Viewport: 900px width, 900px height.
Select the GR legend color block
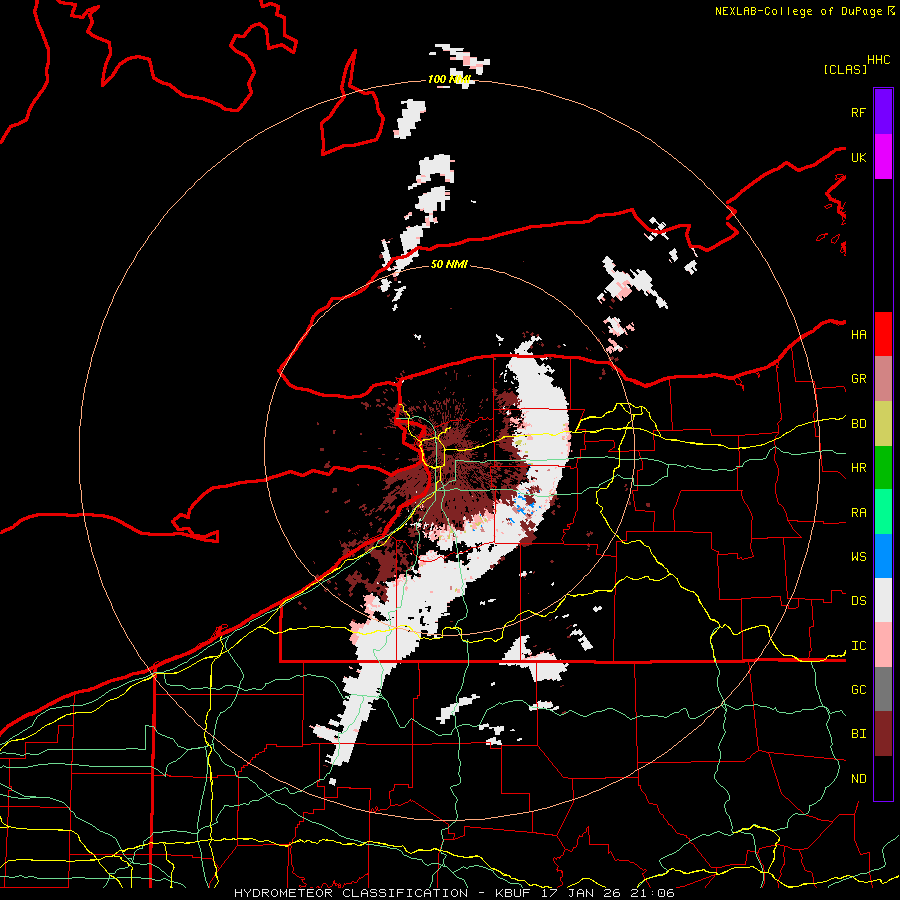tap(883, 379)
